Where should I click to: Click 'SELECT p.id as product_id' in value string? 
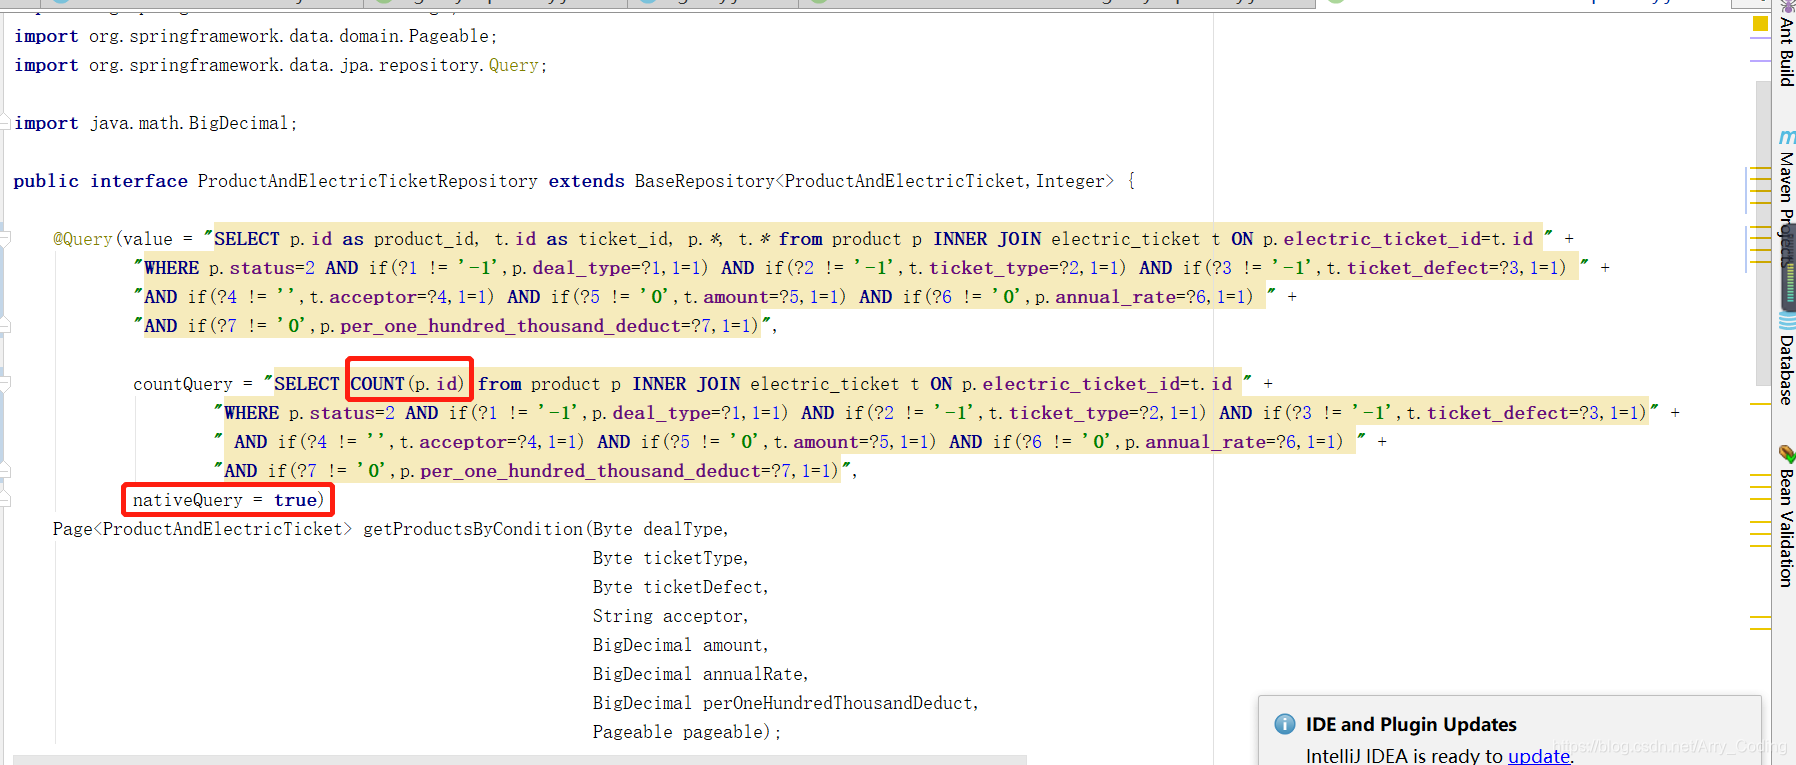(x=345, y=239)
